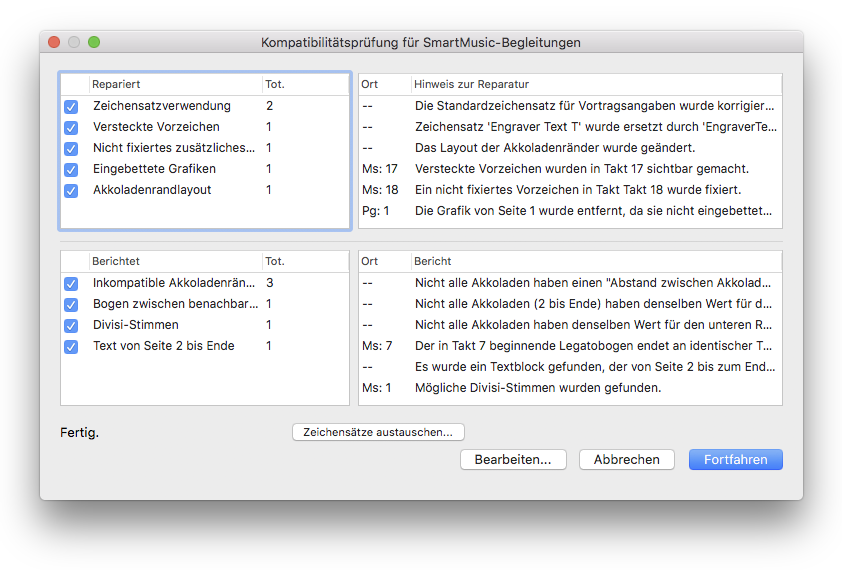The width and height of the screenshot is (842, 570).
Task: Select the Eingebettete Grafiken row text
Action: [154, 169]
